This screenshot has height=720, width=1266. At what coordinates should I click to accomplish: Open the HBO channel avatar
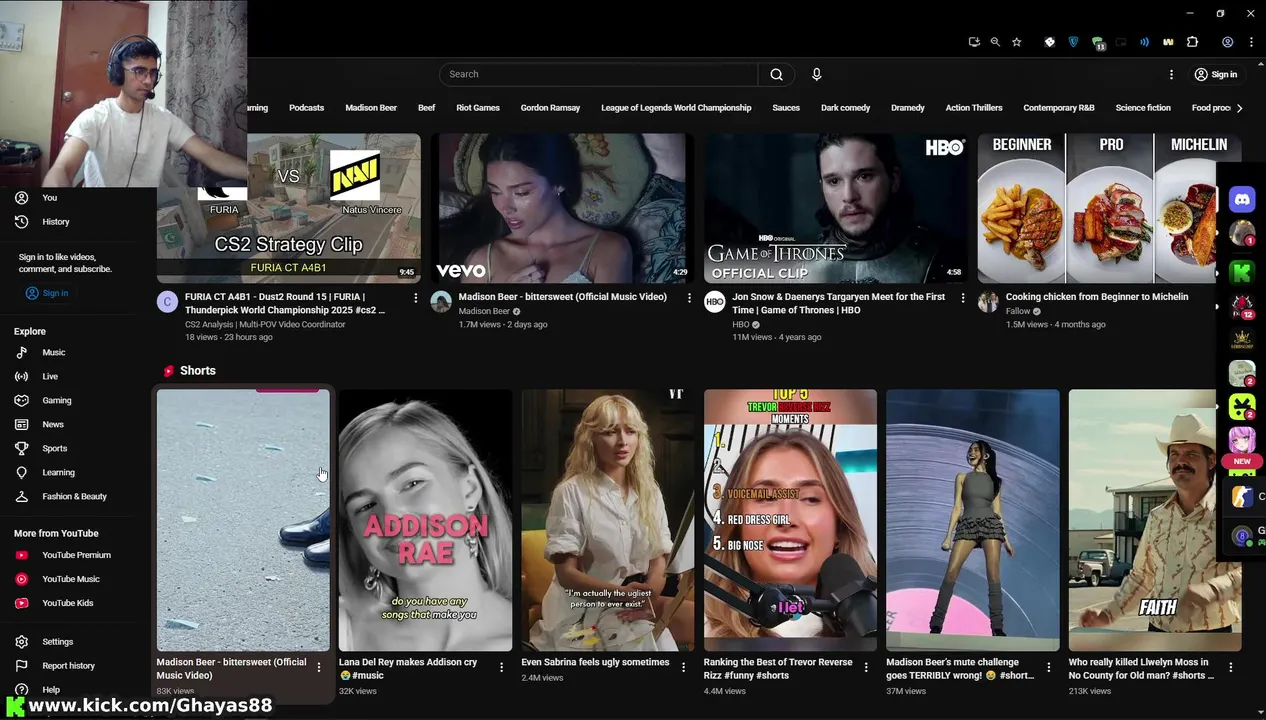(x=714, y=302)
